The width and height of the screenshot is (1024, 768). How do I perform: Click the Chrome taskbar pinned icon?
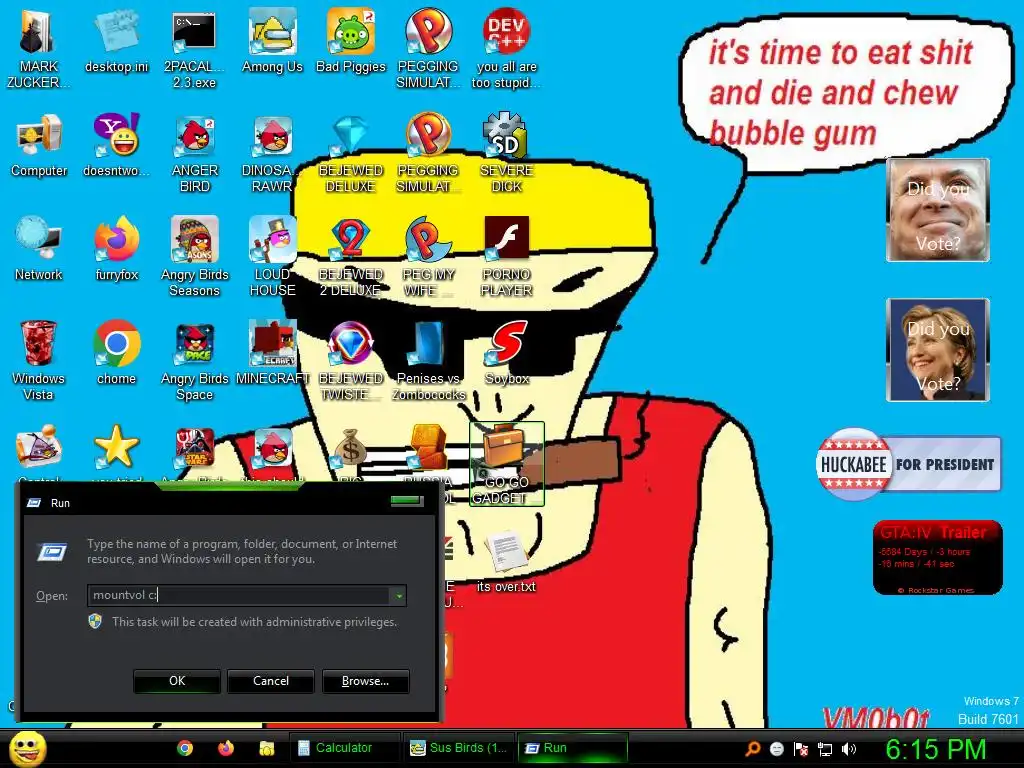(x=185, y=748)
